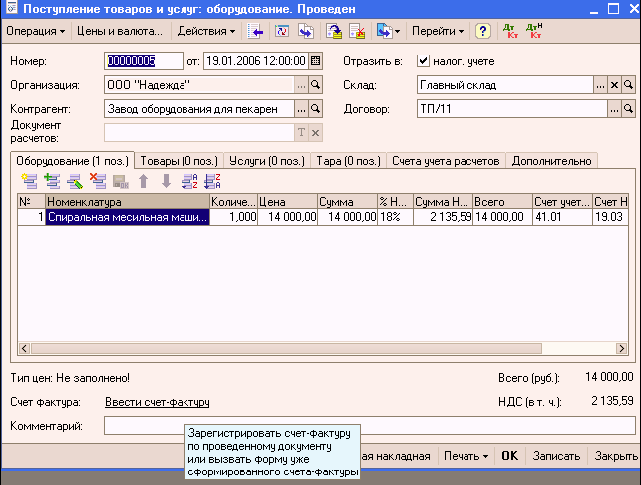Image resolution: width=641 pixels, height=485 pixels.
Task: Click the OK button
Action: point(509,455)
